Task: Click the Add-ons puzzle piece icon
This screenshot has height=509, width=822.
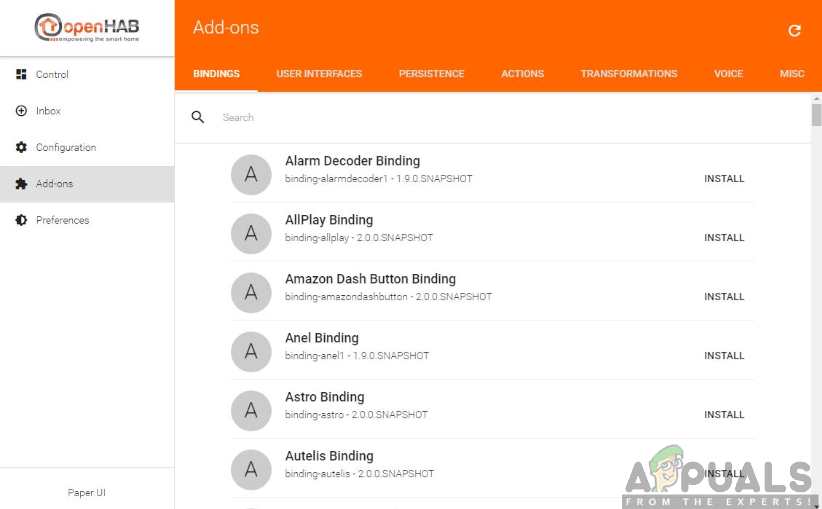Action: tap(21, 183)
